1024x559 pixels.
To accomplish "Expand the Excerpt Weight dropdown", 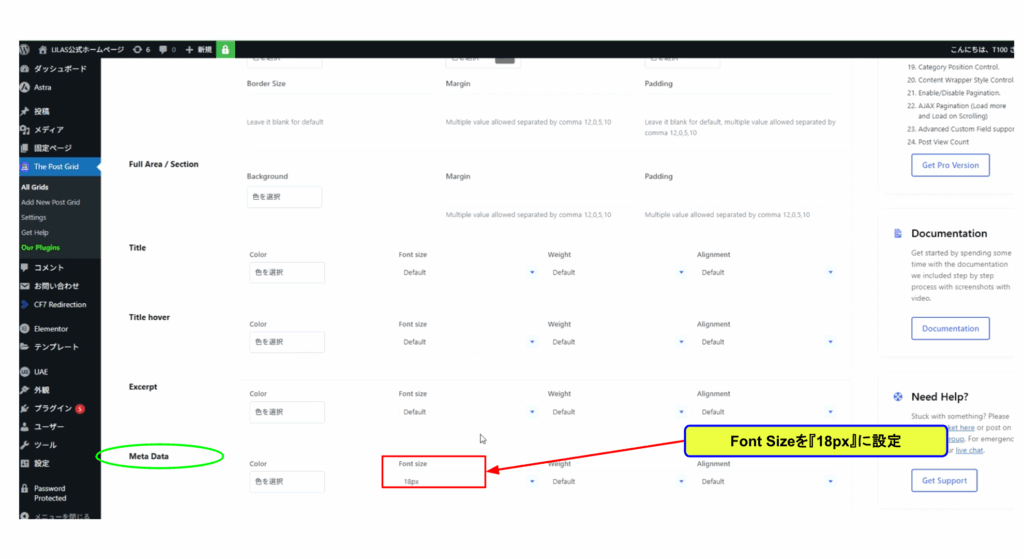I will pos(617,412).
